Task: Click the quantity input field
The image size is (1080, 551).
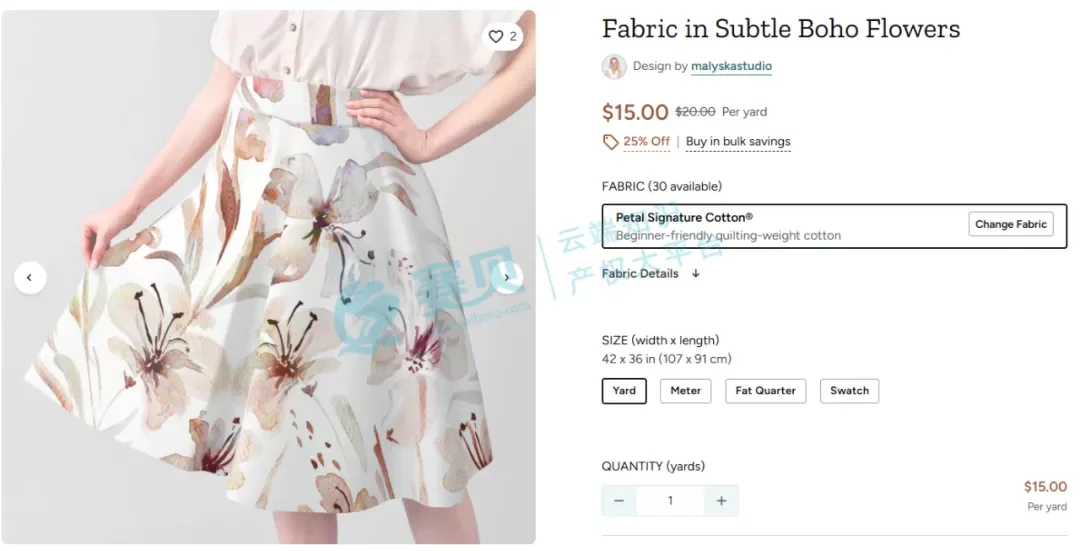Action: 670,501
